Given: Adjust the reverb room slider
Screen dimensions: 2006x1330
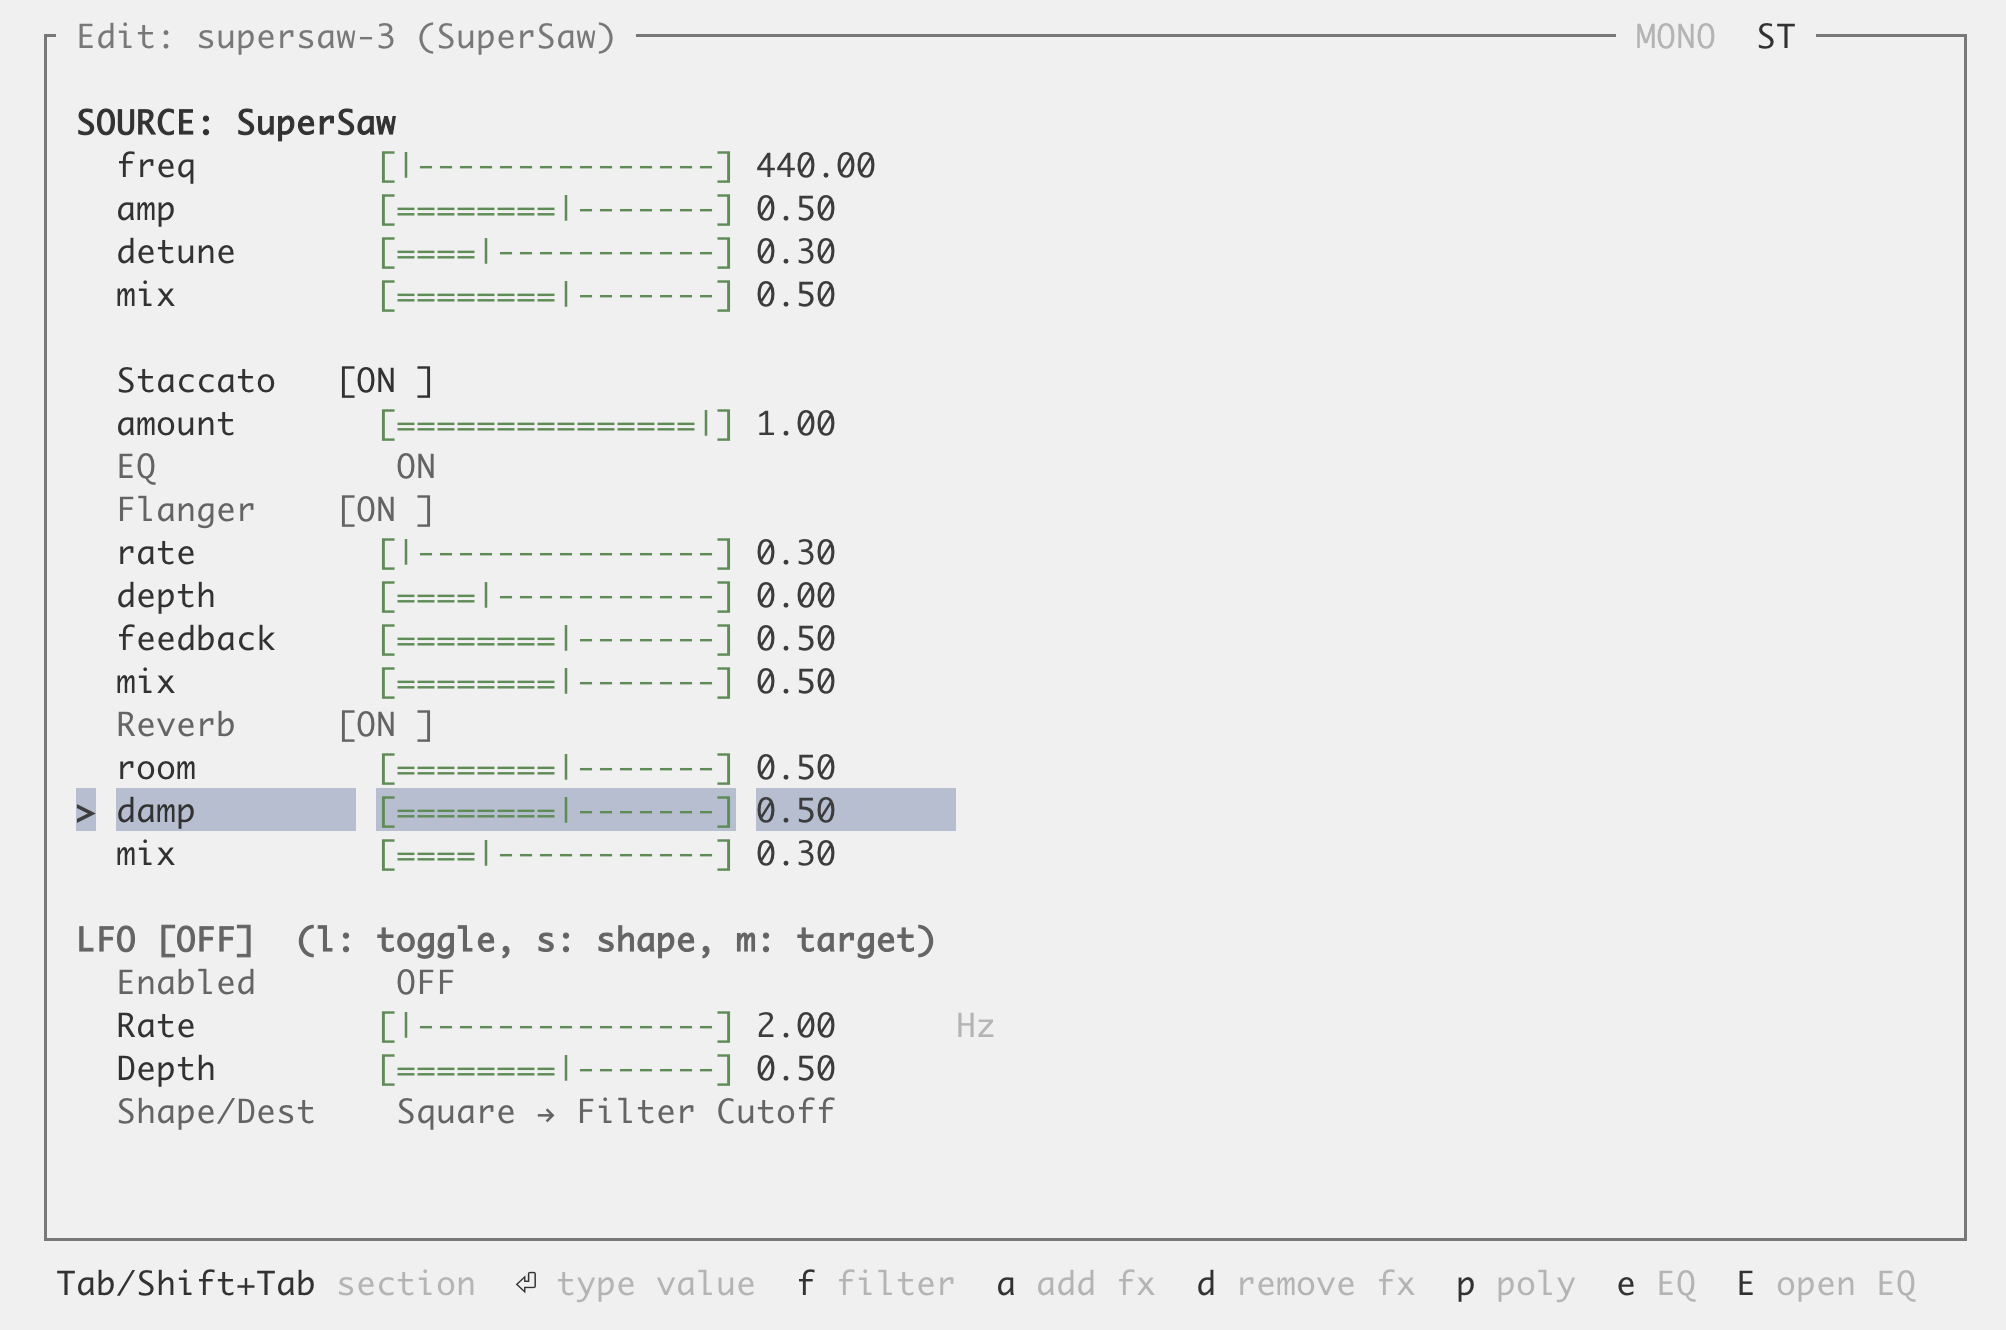Looking at the screenshot, I should [x=555, y=767].
